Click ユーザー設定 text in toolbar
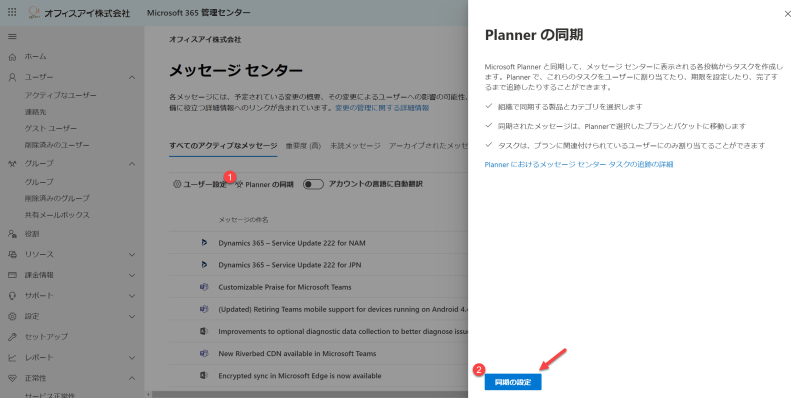 click(205, 184)
